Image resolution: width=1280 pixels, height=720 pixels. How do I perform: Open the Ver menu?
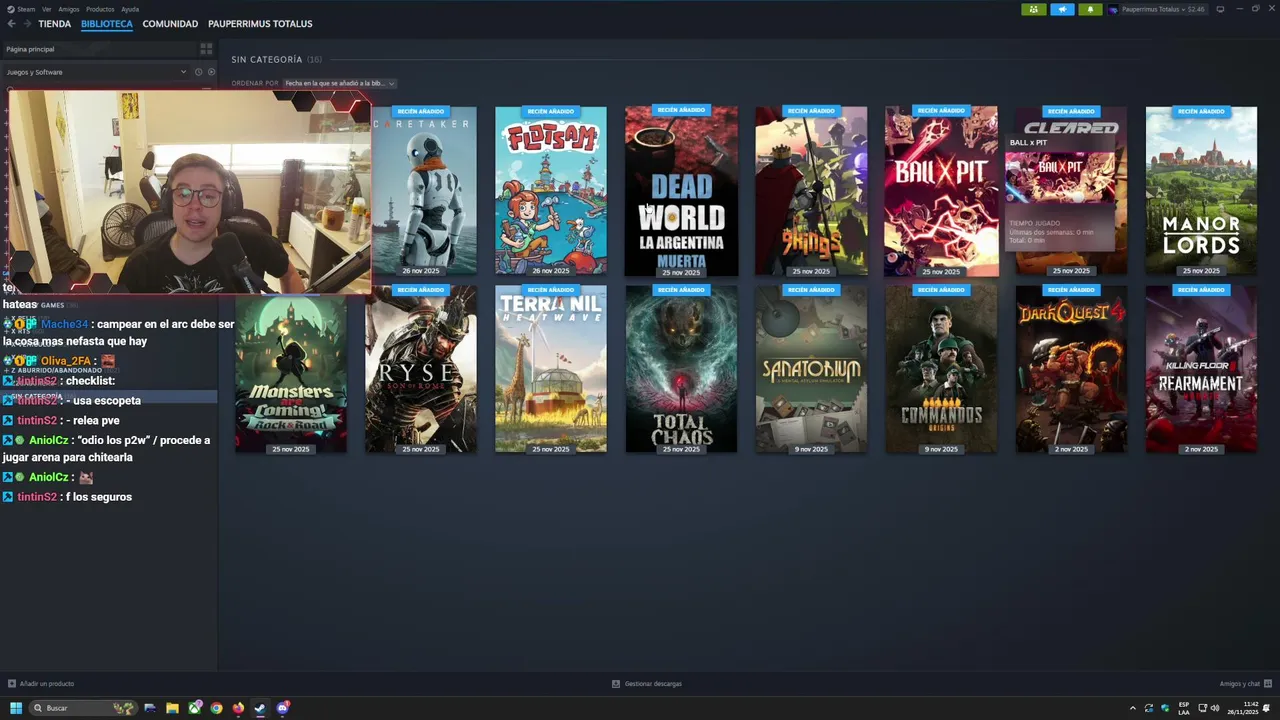click(x=47, y=9)
